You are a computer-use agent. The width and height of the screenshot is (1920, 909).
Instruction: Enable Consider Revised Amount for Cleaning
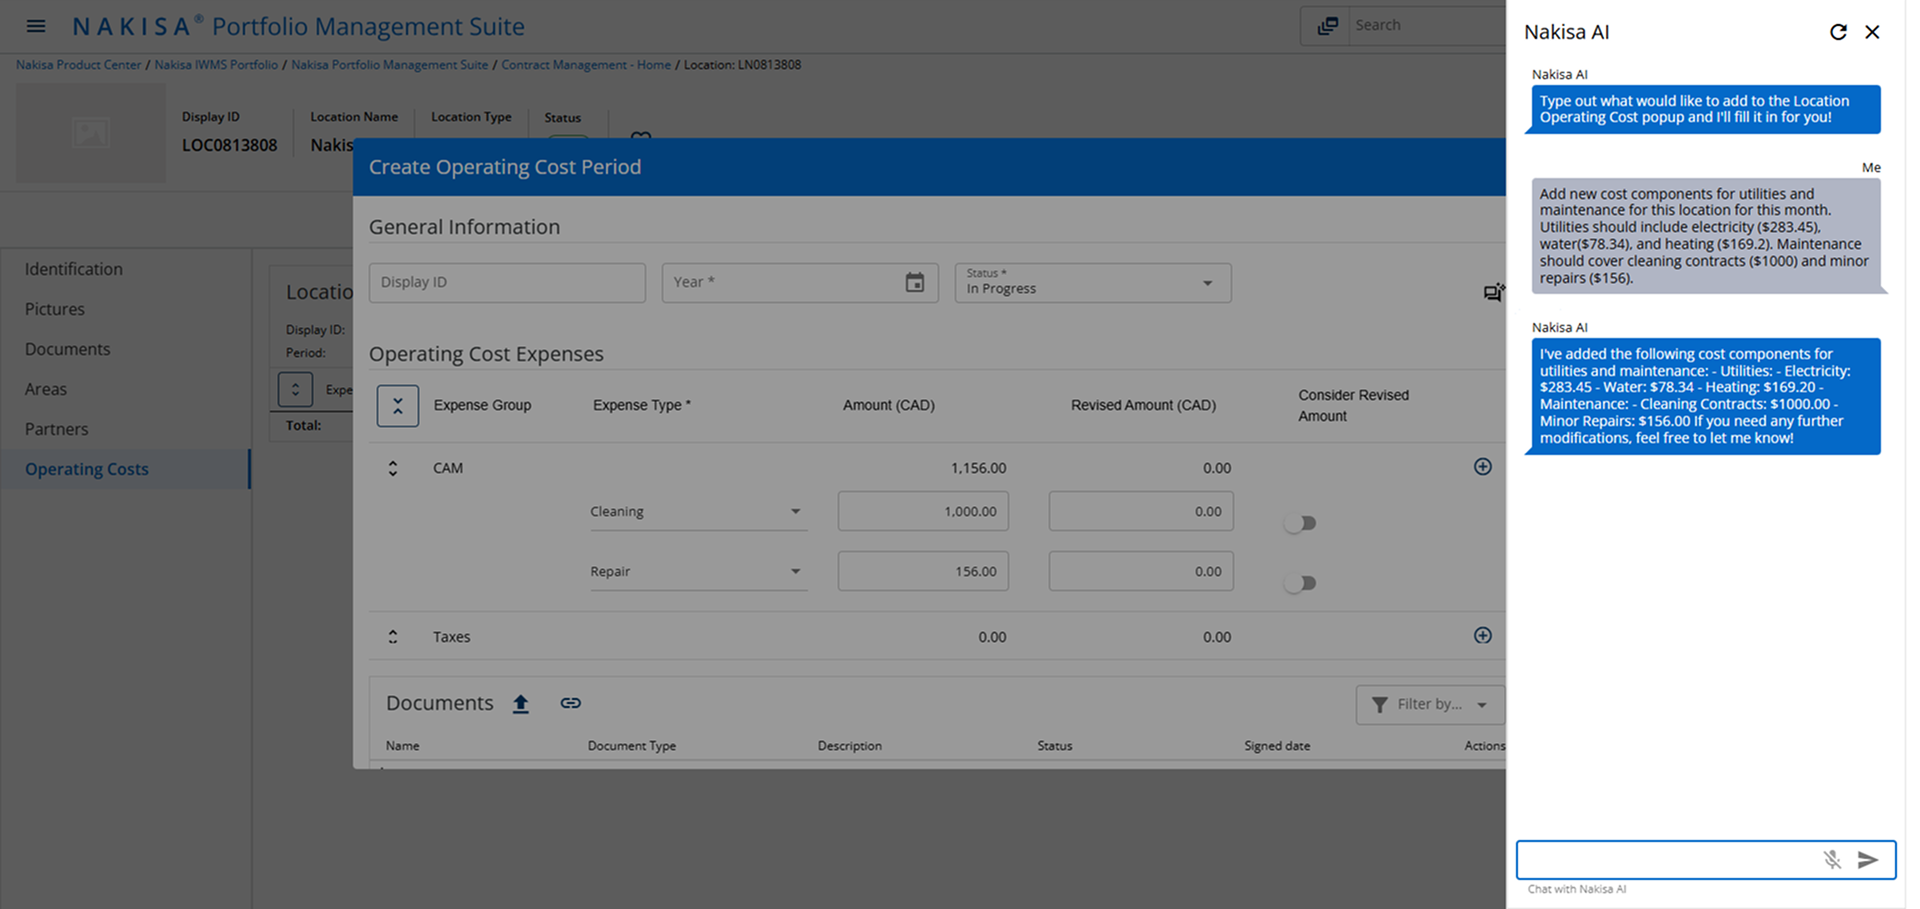tap(1300, 522)
